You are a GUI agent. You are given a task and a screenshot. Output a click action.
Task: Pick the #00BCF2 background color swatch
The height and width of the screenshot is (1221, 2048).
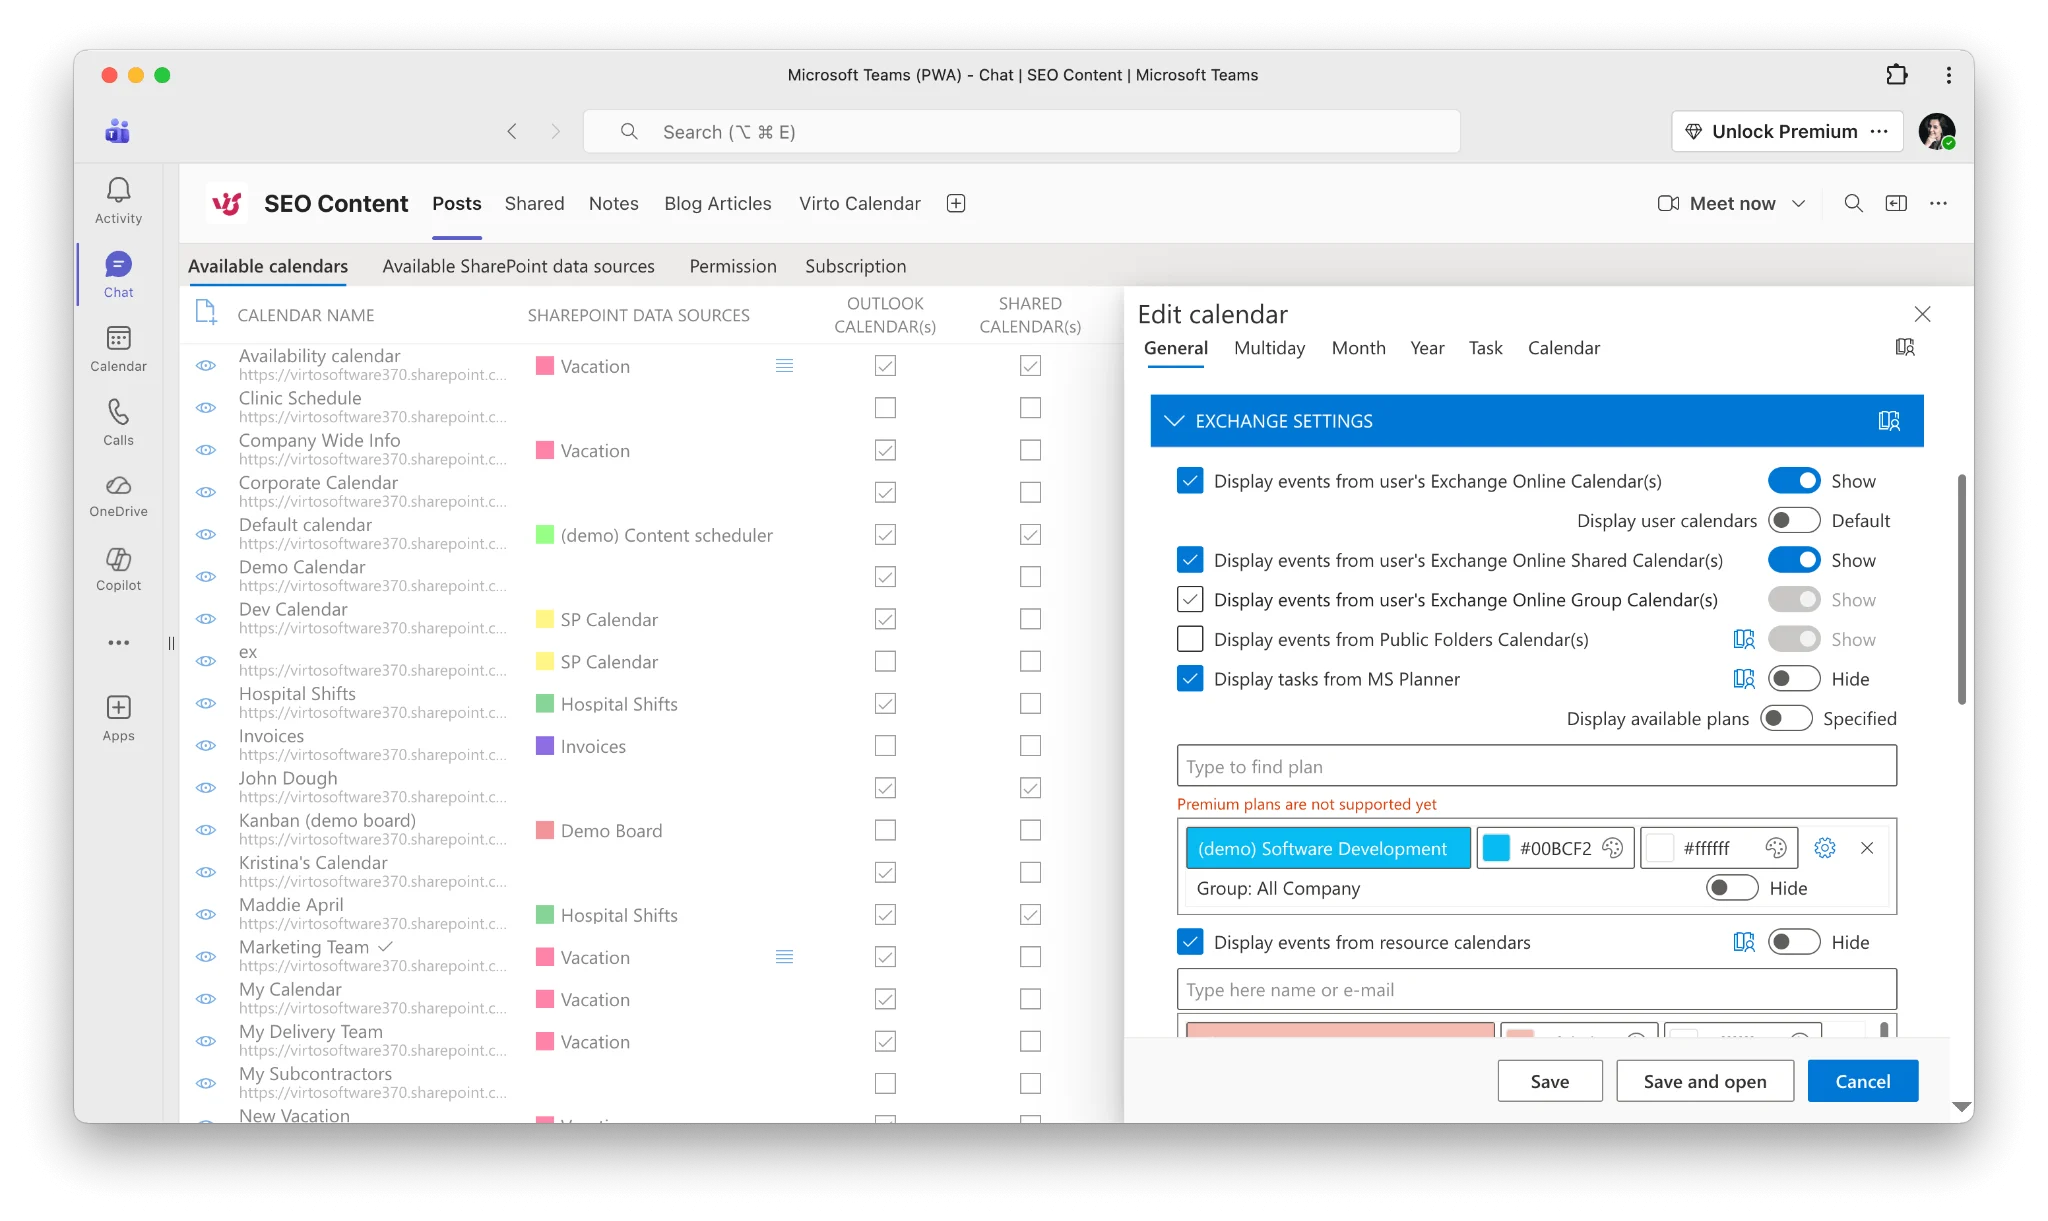click(x=1496, y=848)
